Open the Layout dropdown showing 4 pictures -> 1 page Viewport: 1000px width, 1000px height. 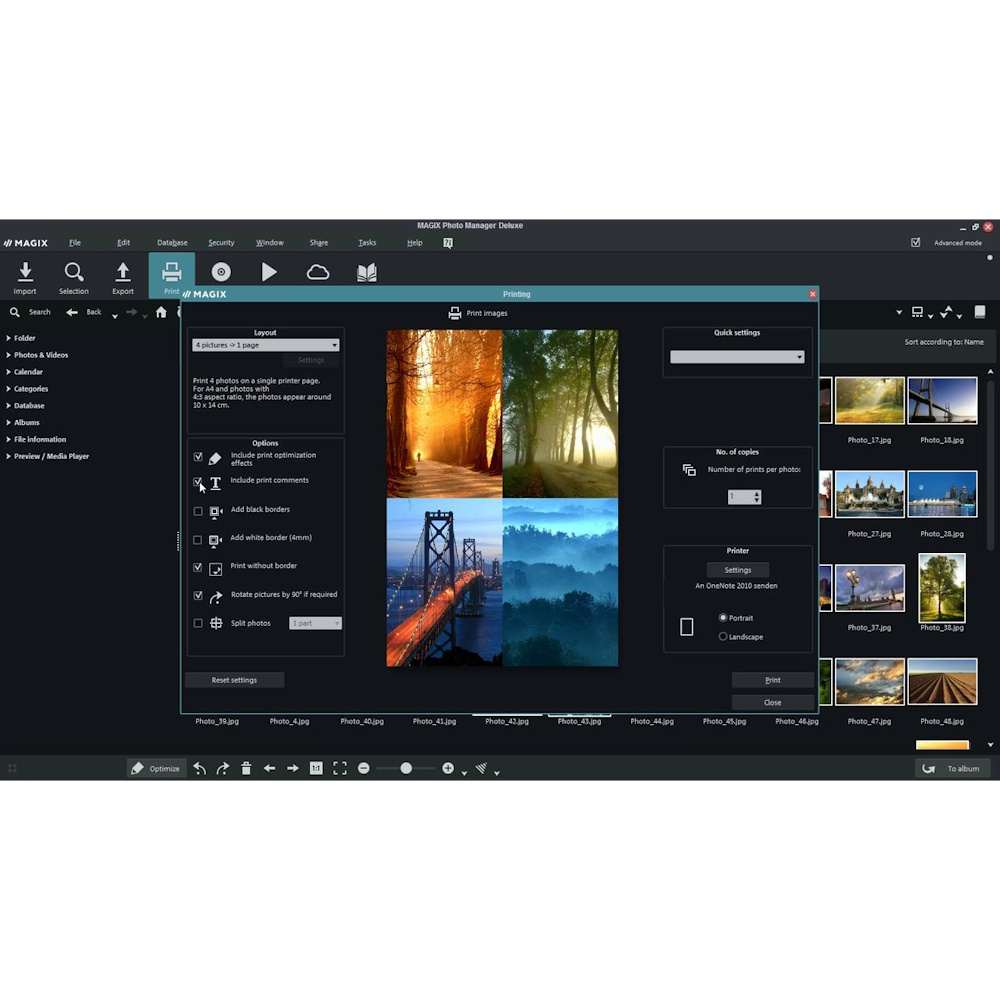pos(266,345)
